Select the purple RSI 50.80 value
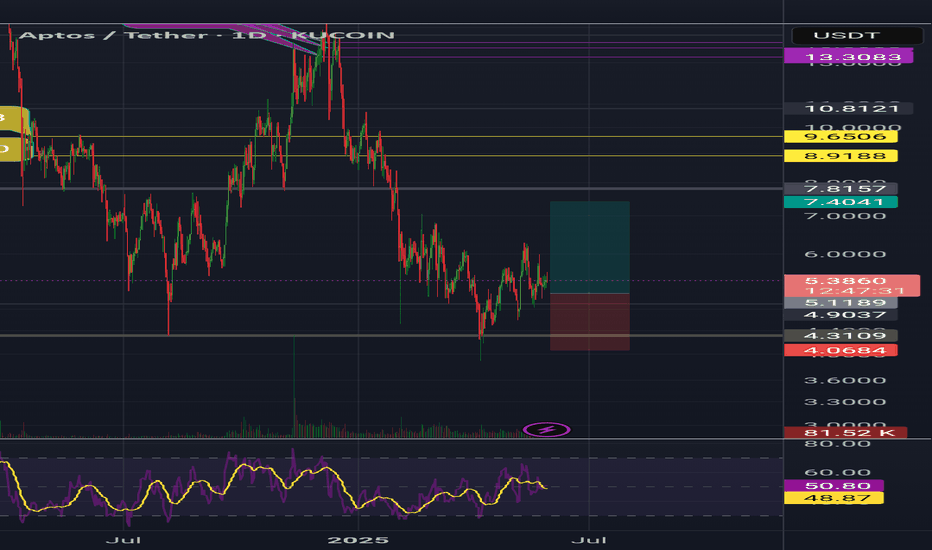 [x=834, y=486]
